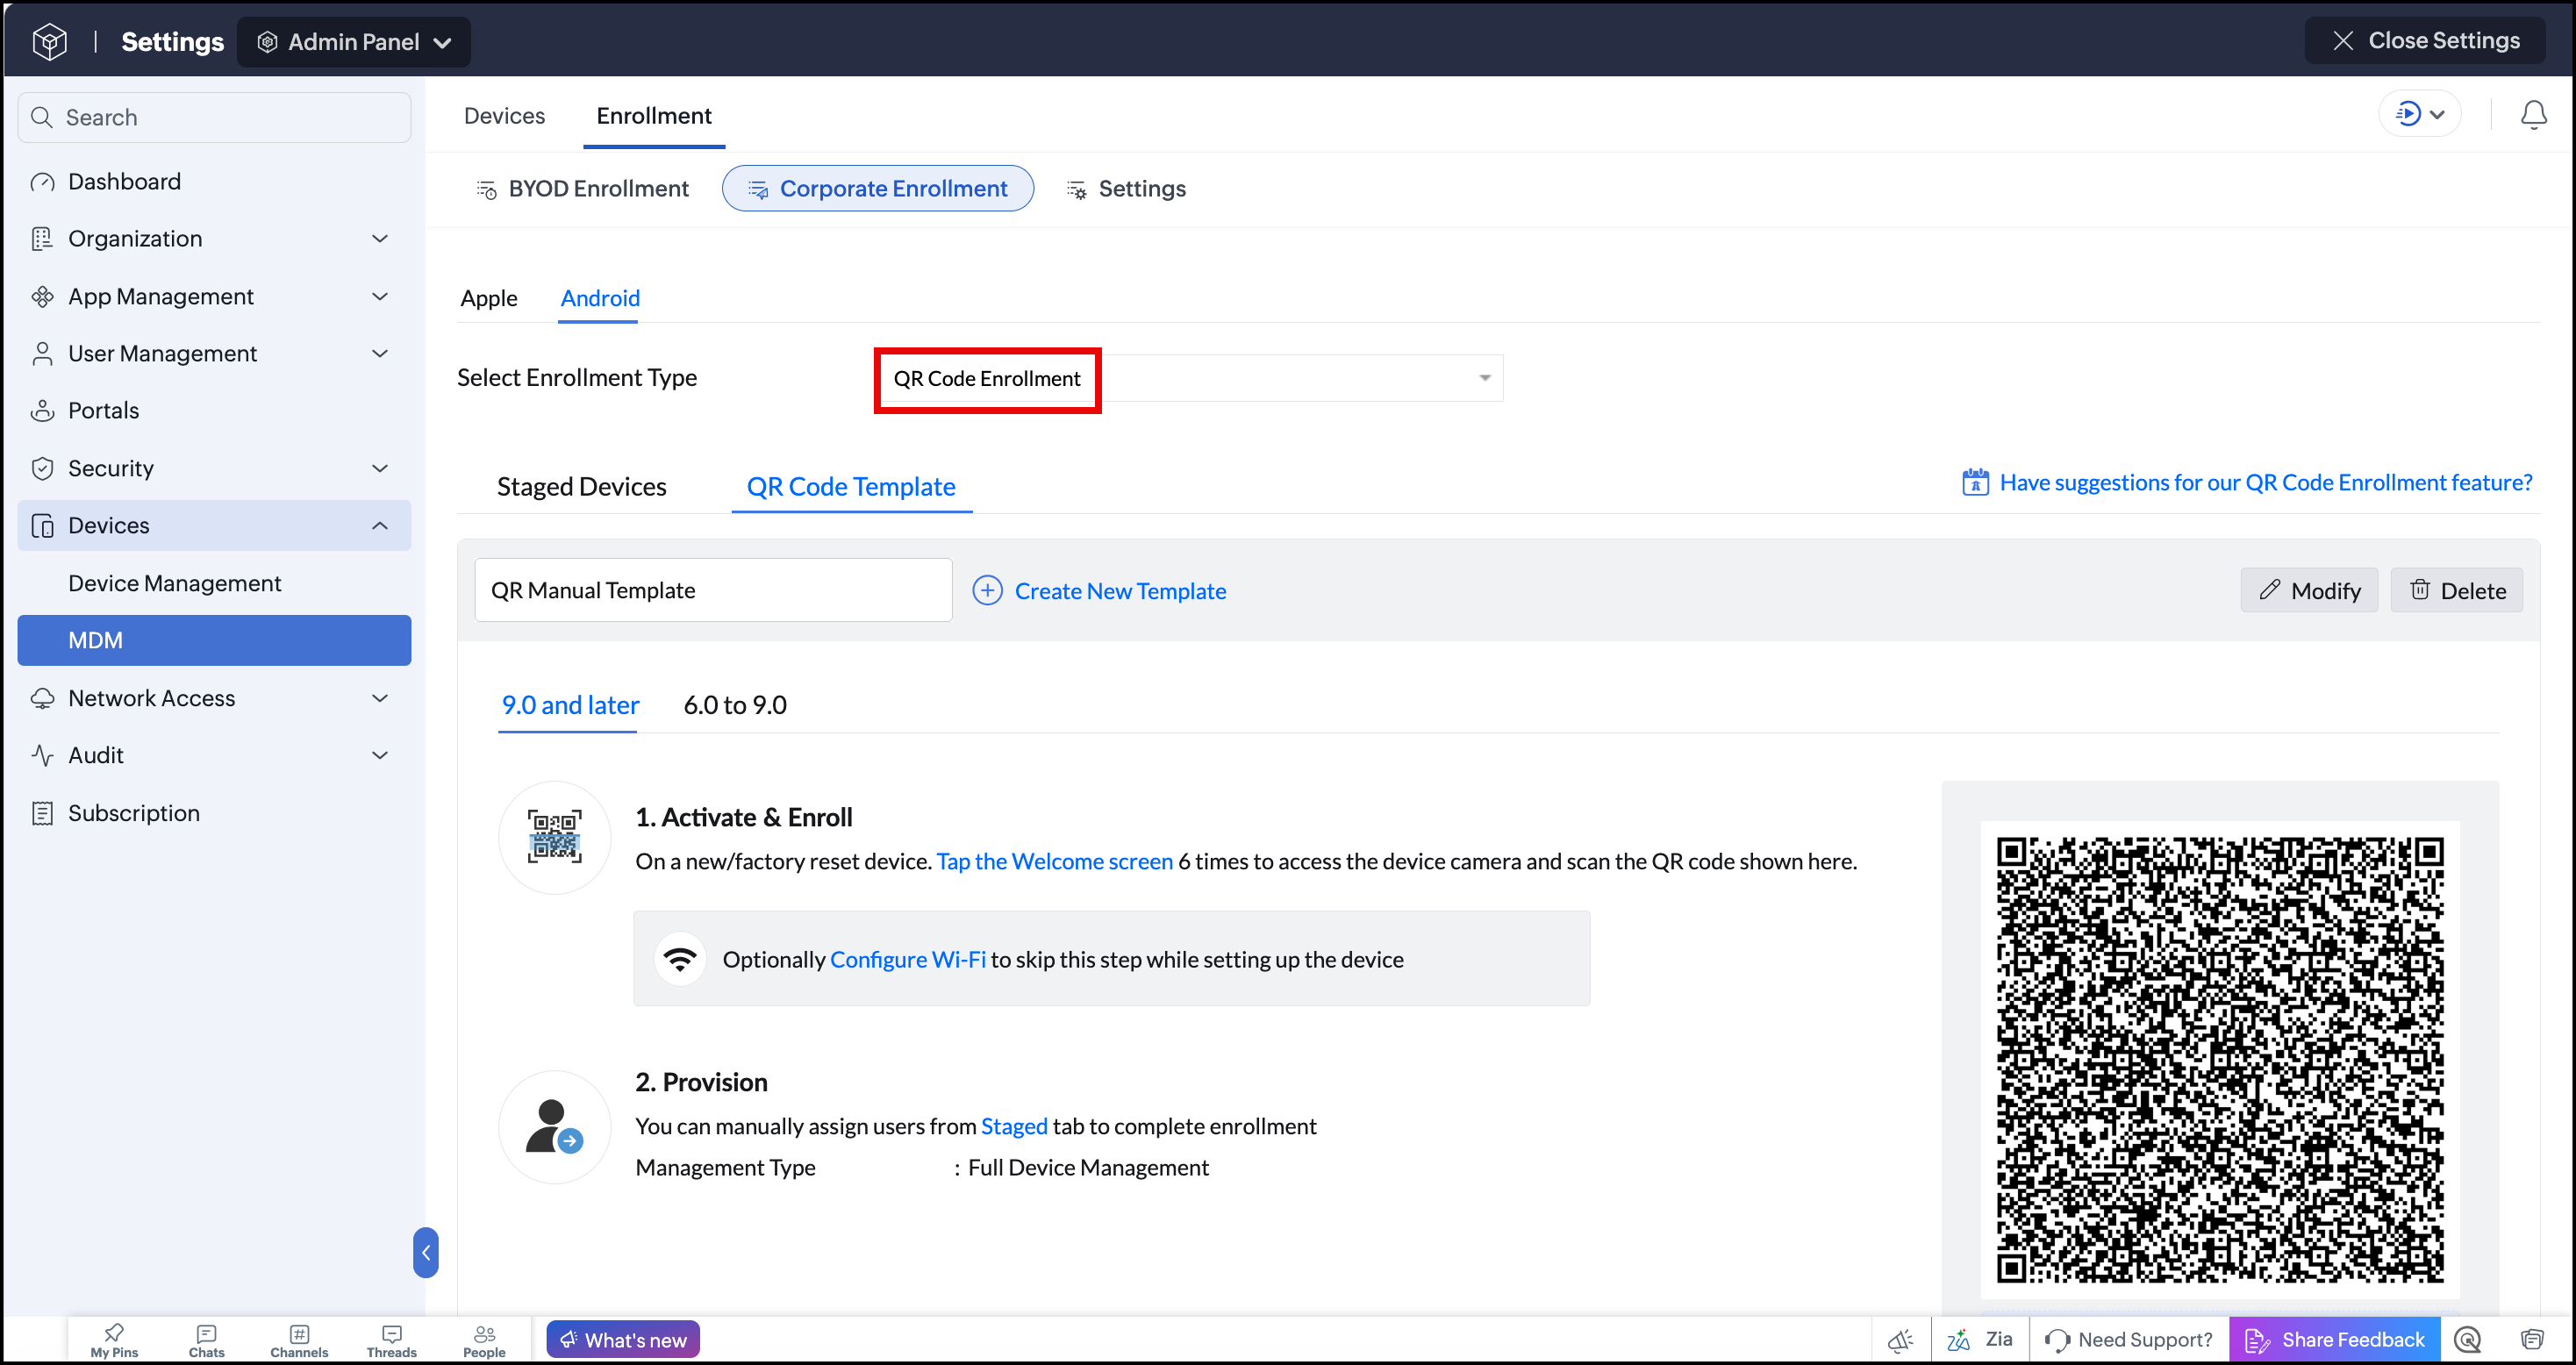
Task: Open the Staged link in Provision step
Action: pos(1014,1126)
